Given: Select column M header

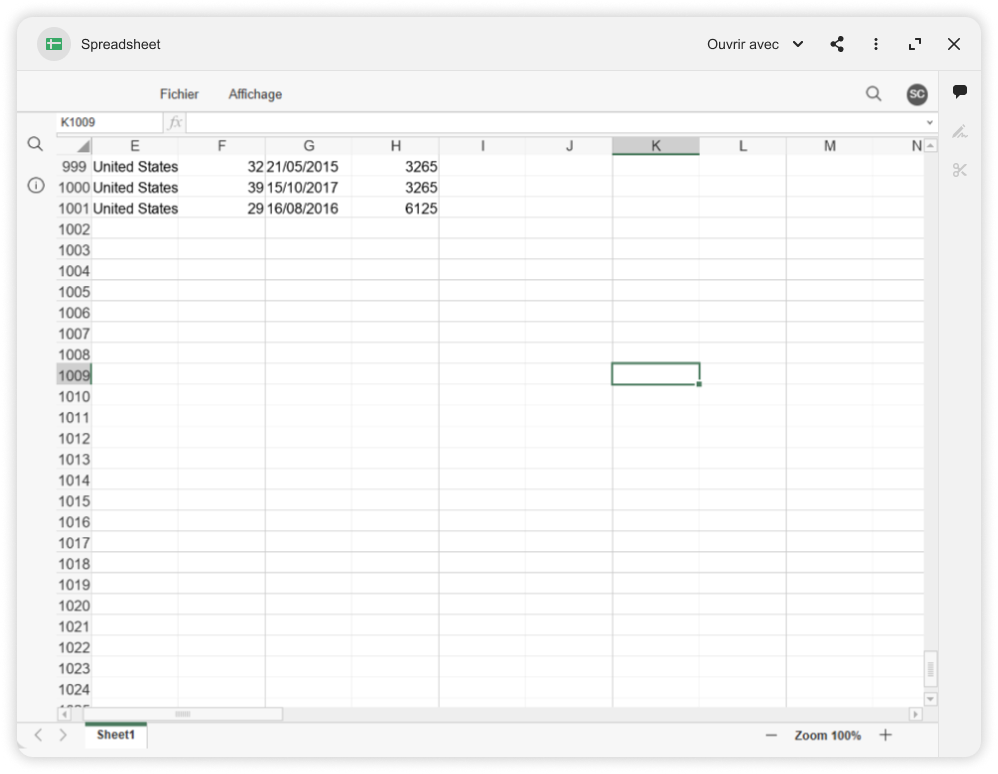Looking at the screenshot, I should pyautogui.click(x=829, y=146).
